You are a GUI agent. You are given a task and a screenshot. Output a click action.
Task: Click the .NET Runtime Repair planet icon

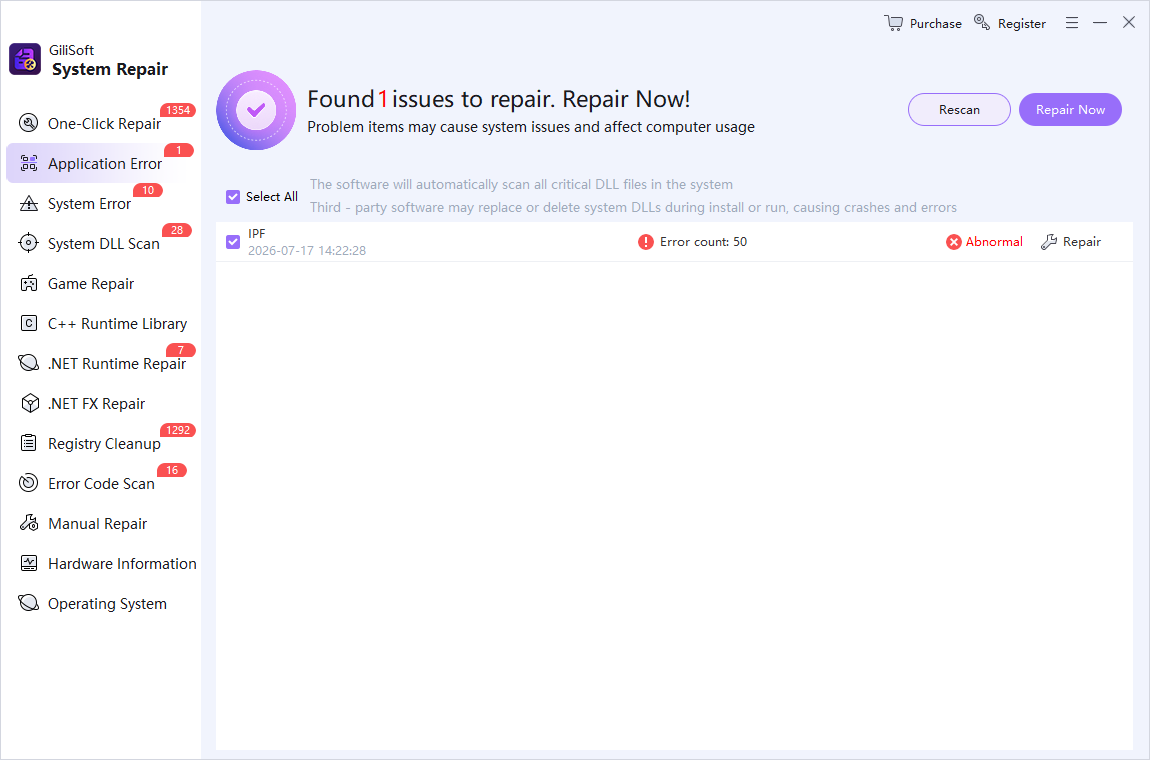pyautogui.click(x=29, y=363)
